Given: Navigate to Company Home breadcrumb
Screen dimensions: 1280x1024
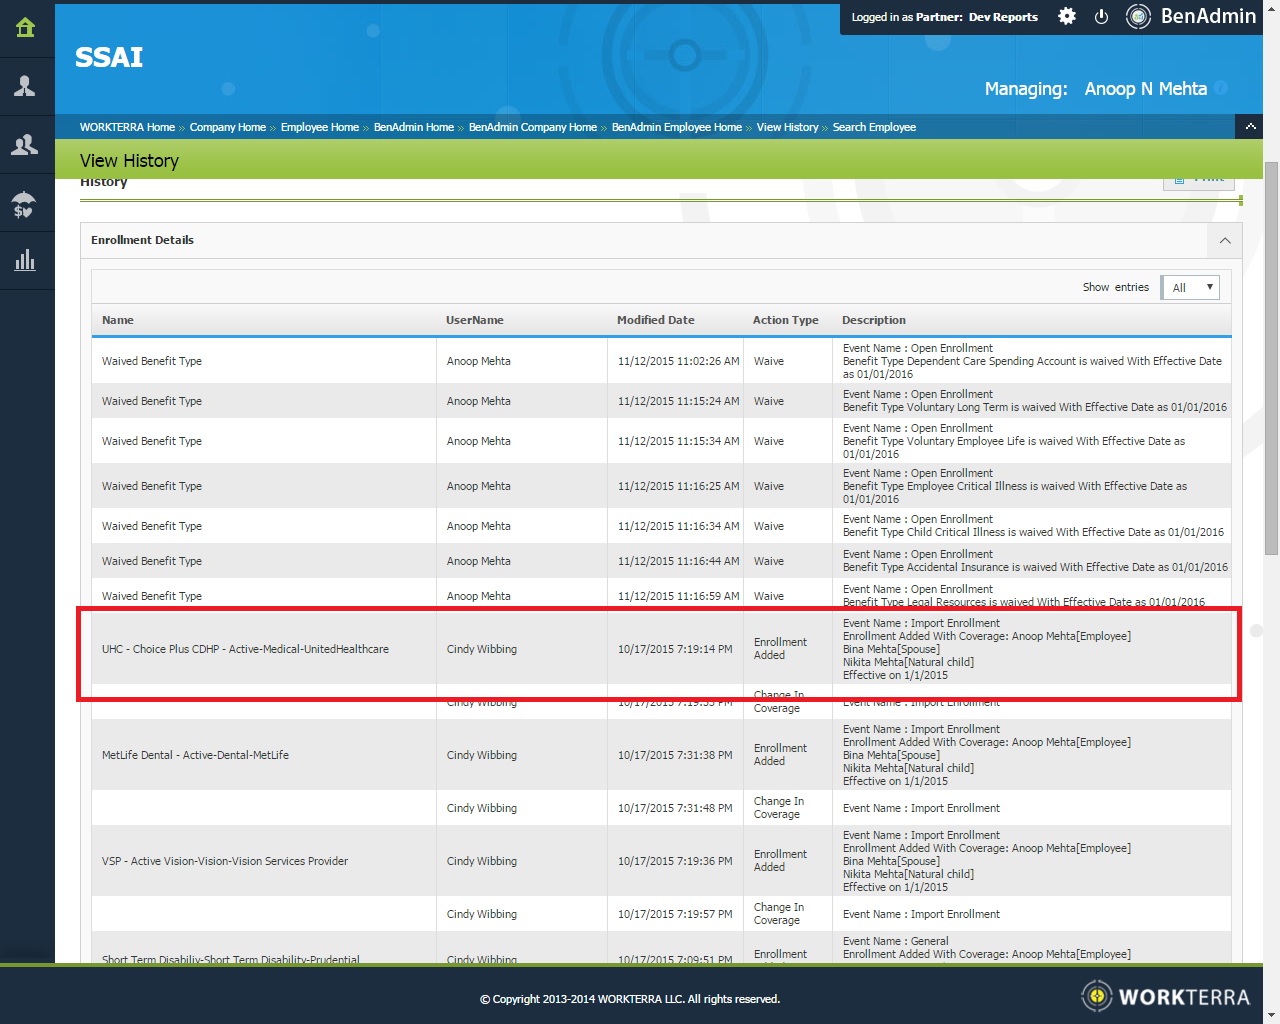Looking at the screenshot, I should (228, 127).
